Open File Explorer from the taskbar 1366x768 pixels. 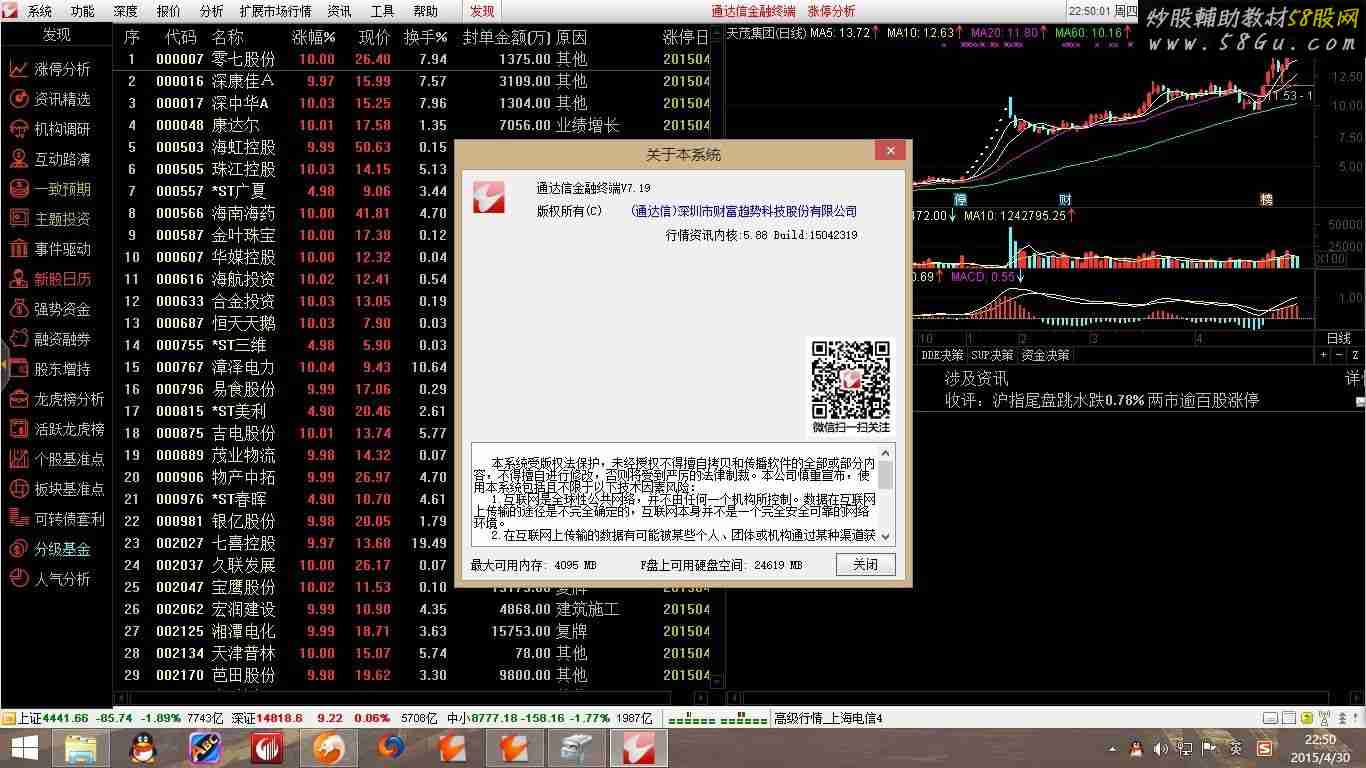coord(80,747)
